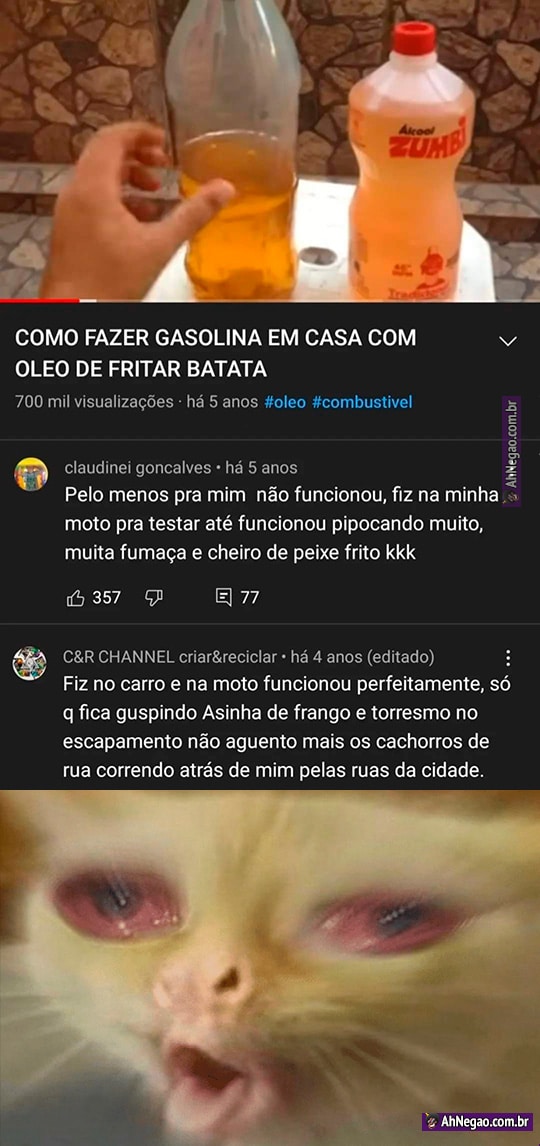Image resolution: width=540 pixels, height=1146 pixels.
Task: Open the C&R CHANNEL profile avatar
Action: 30,663
